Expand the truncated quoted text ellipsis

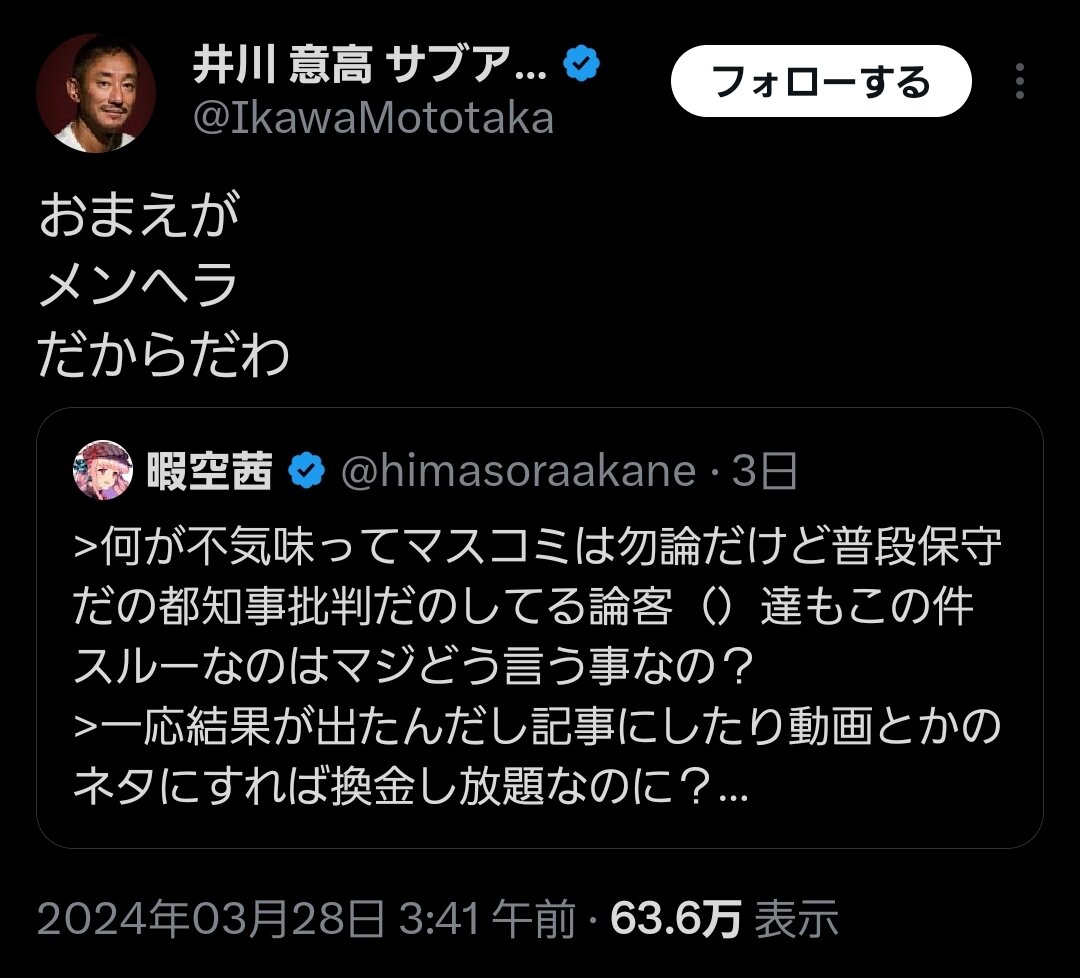click(733, 793)
